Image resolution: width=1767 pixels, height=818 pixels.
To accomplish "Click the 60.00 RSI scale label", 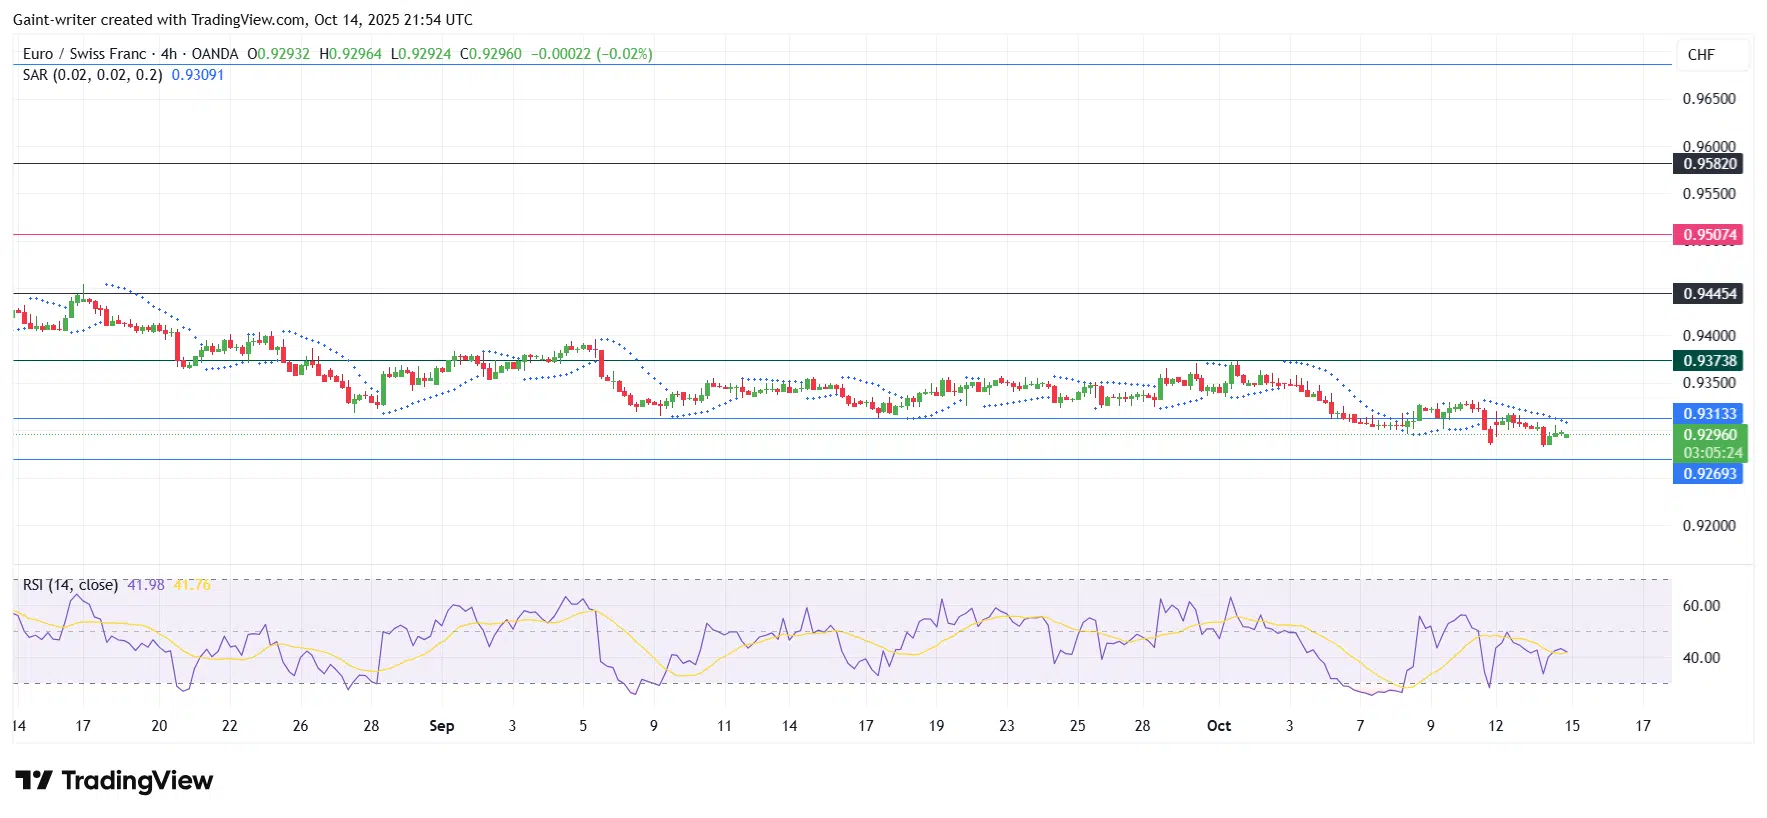I will [1701, 606].
